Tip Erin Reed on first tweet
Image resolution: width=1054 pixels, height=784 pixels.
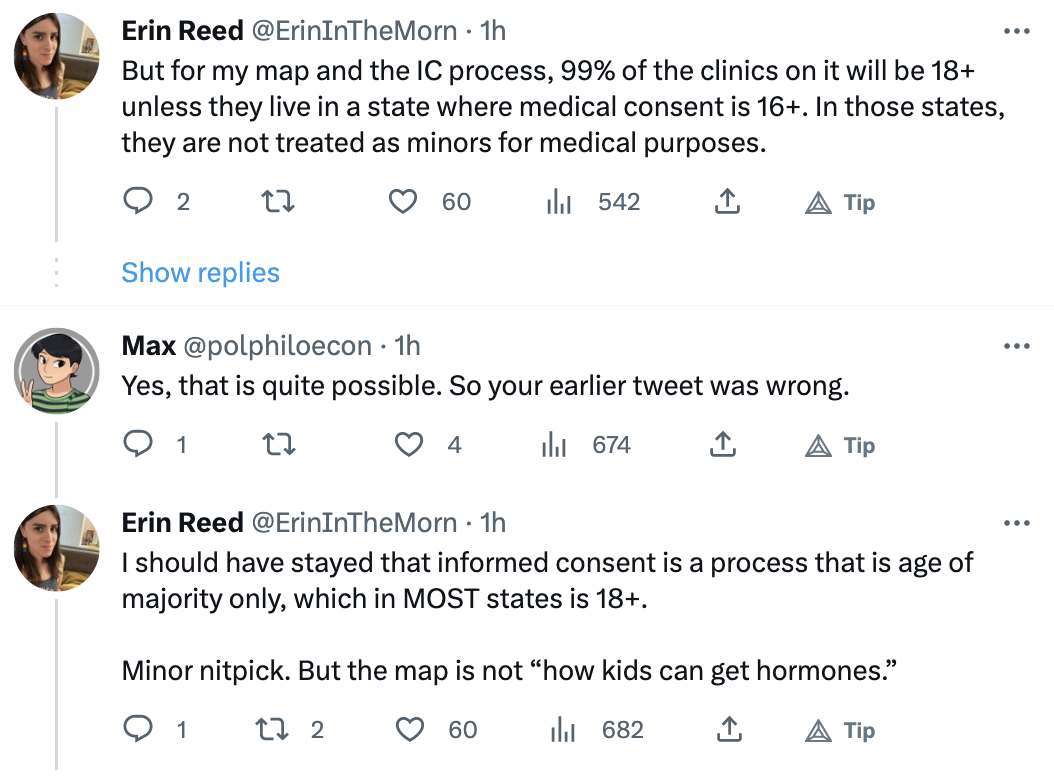click(840, 202)
